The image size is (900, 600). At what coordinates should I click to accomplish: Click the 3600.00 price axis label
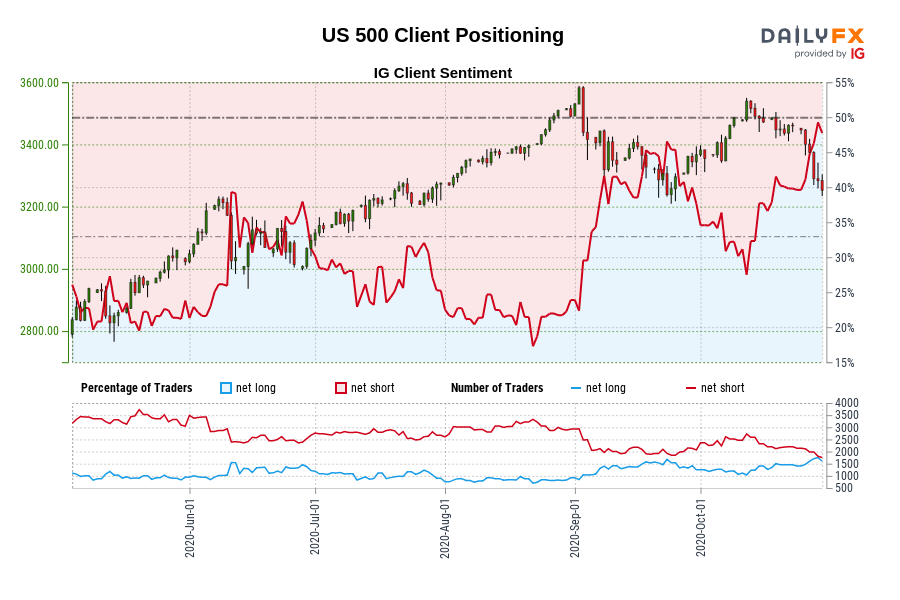tap(40, 83)
